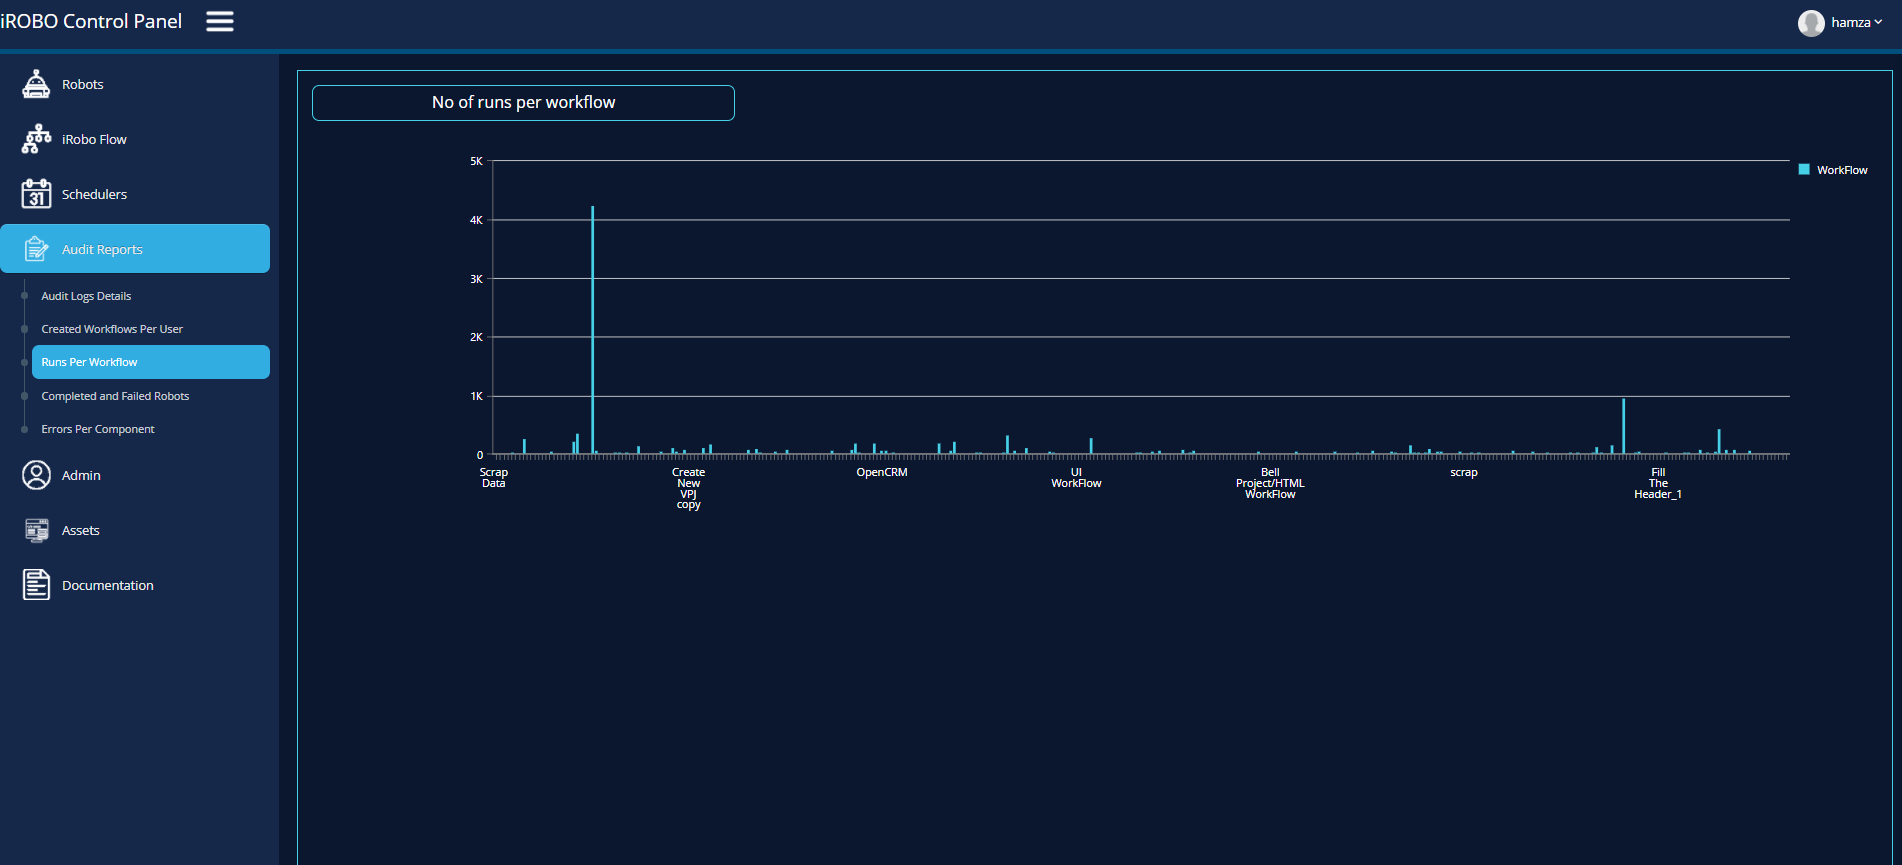Click the tallest bar in the chart
Screen dimensions: 1902x865
(592, 330)
